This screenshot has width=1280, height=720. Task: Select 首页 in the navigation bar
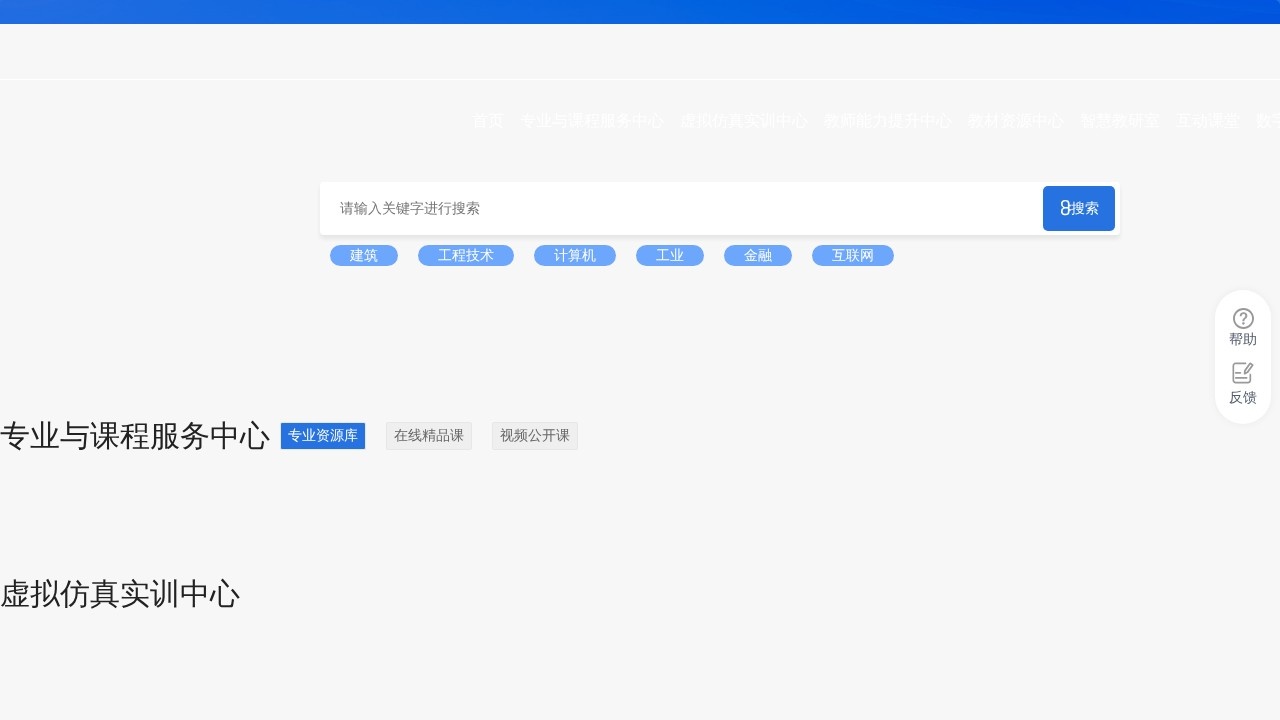pos(487,121)
